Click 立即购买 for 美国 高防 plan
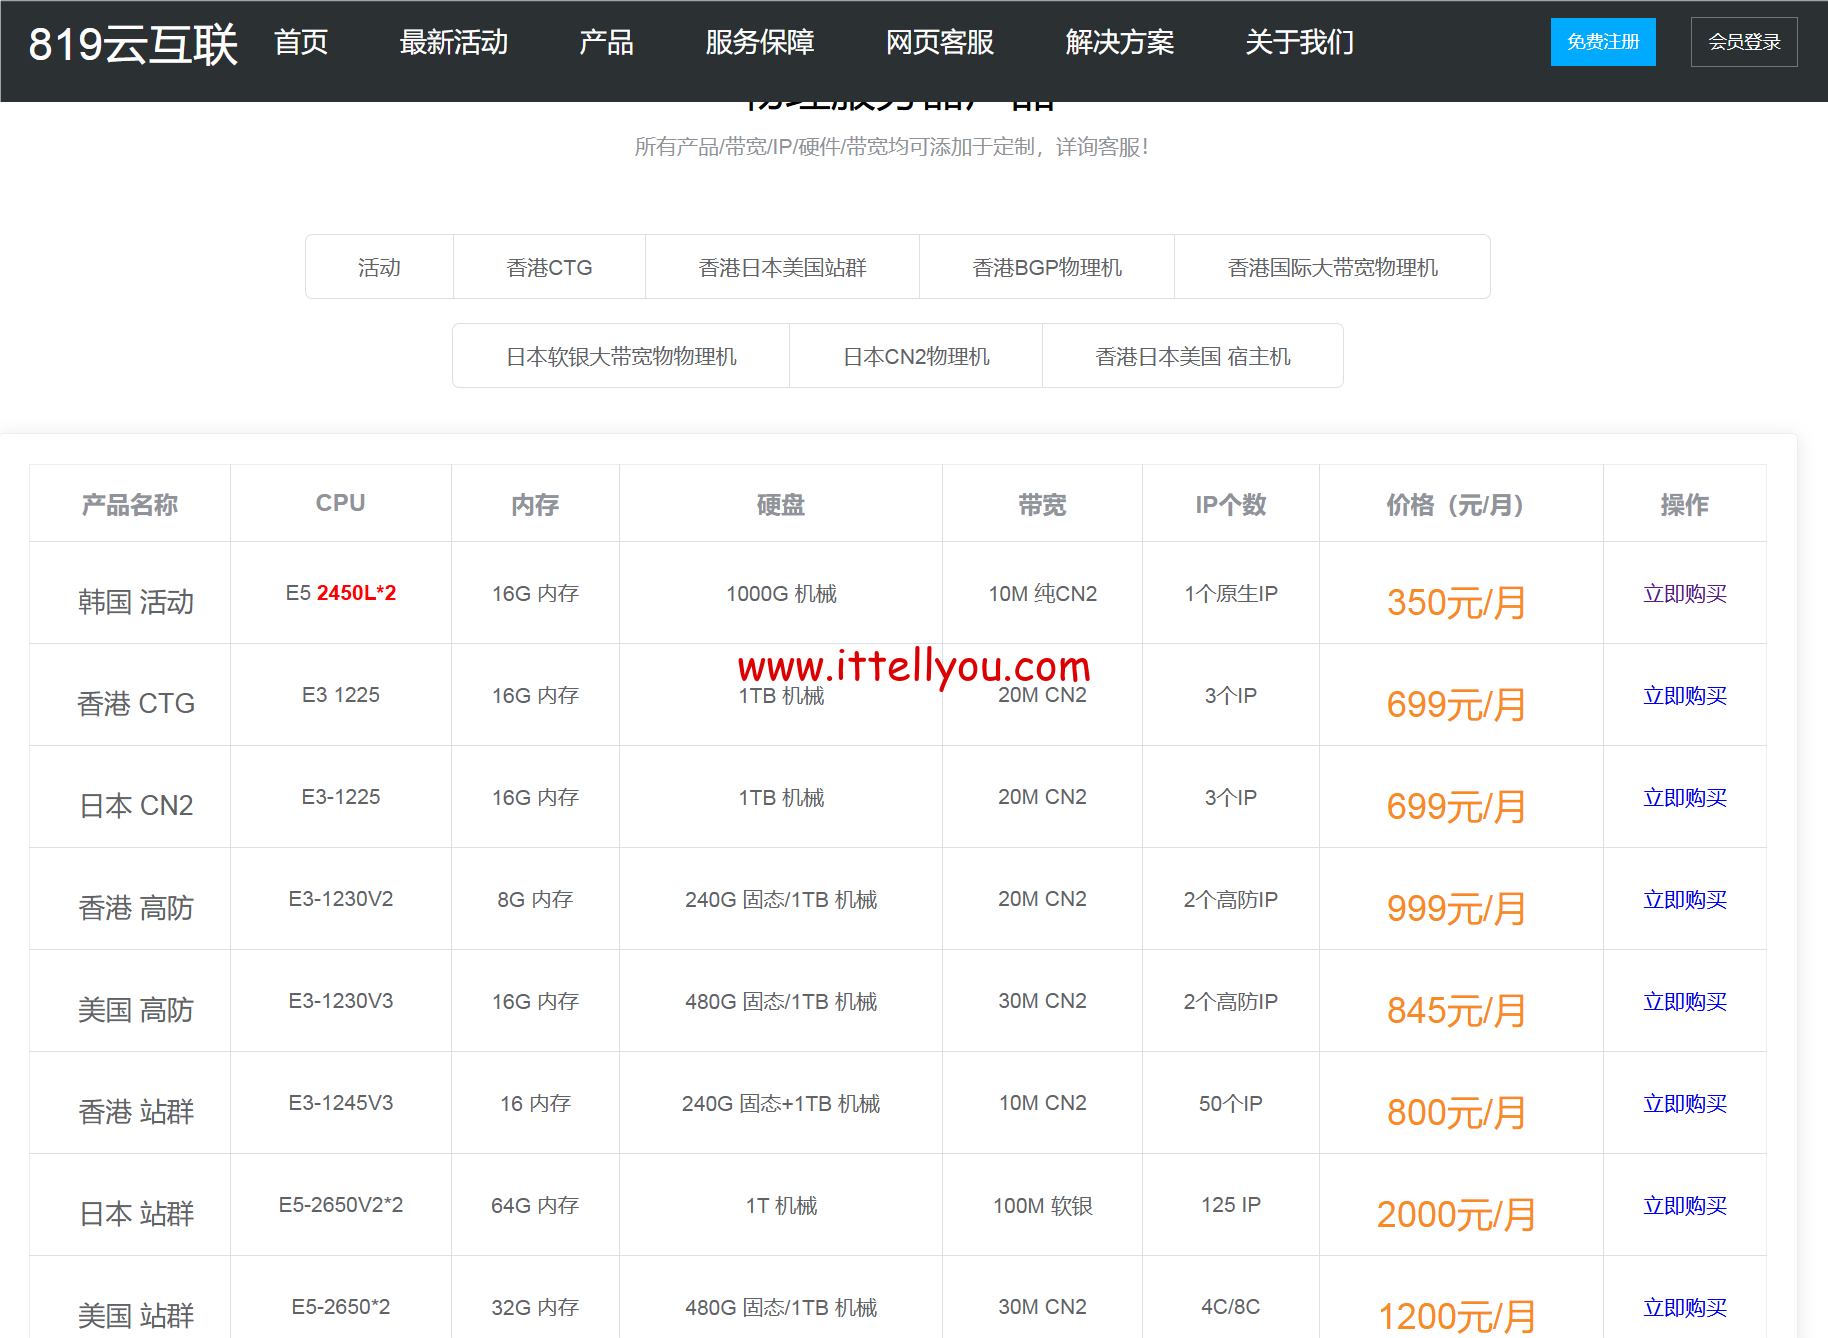Viewport: 1828px width, 1338px height. [1684, 1001]
